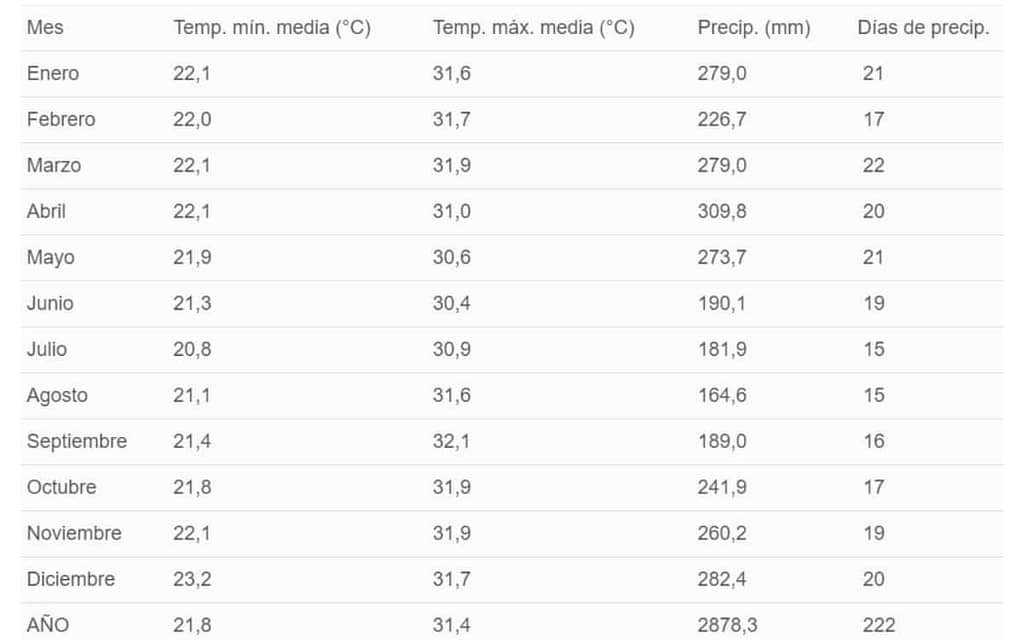Screen dimensions: 1024x640
Task: Click Diciembre's min temperature value 23,2
Action: pyautogui.click(x=192, y=579)
